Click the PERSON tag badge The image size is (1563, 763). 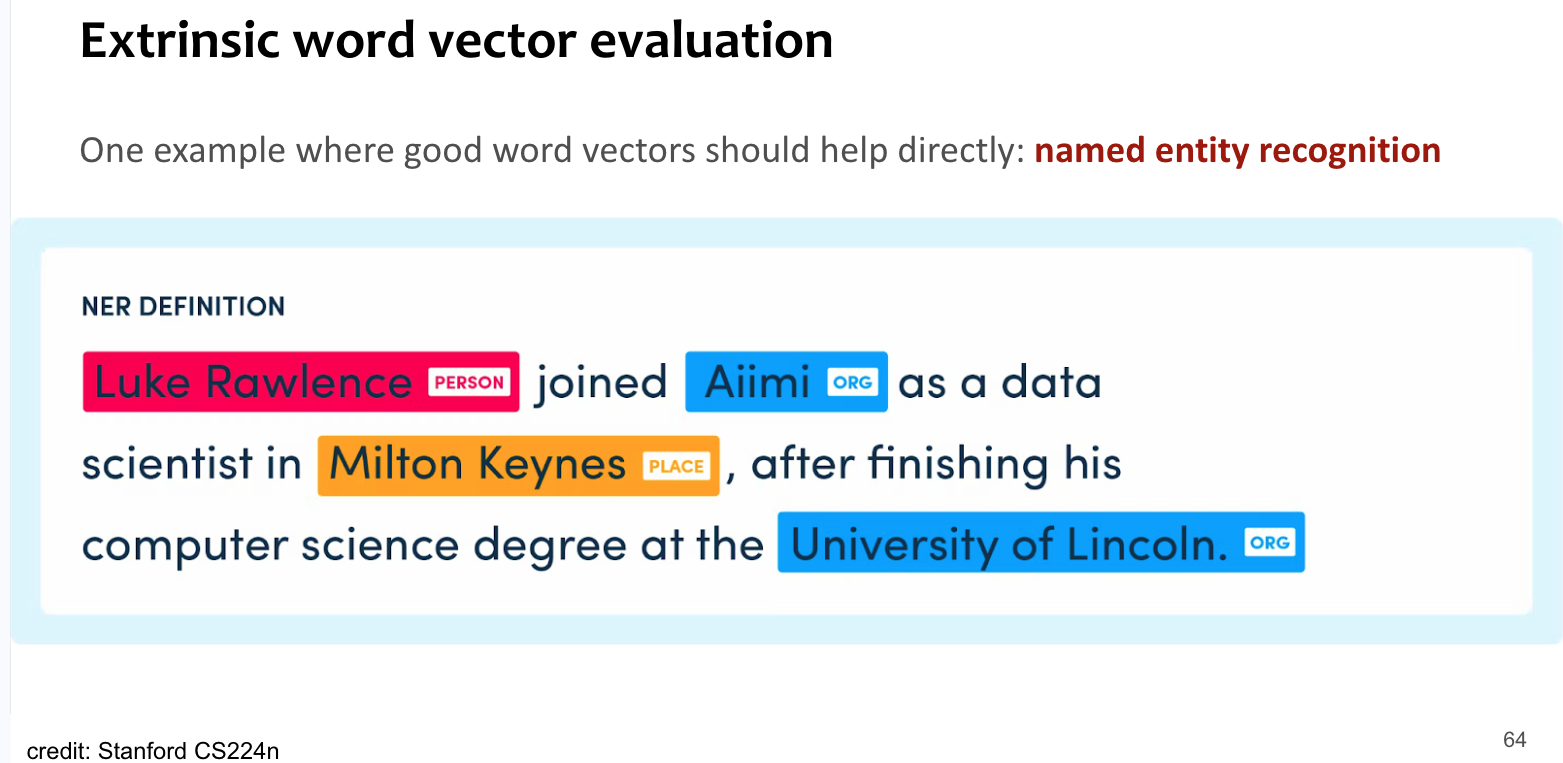pos(469,382)
